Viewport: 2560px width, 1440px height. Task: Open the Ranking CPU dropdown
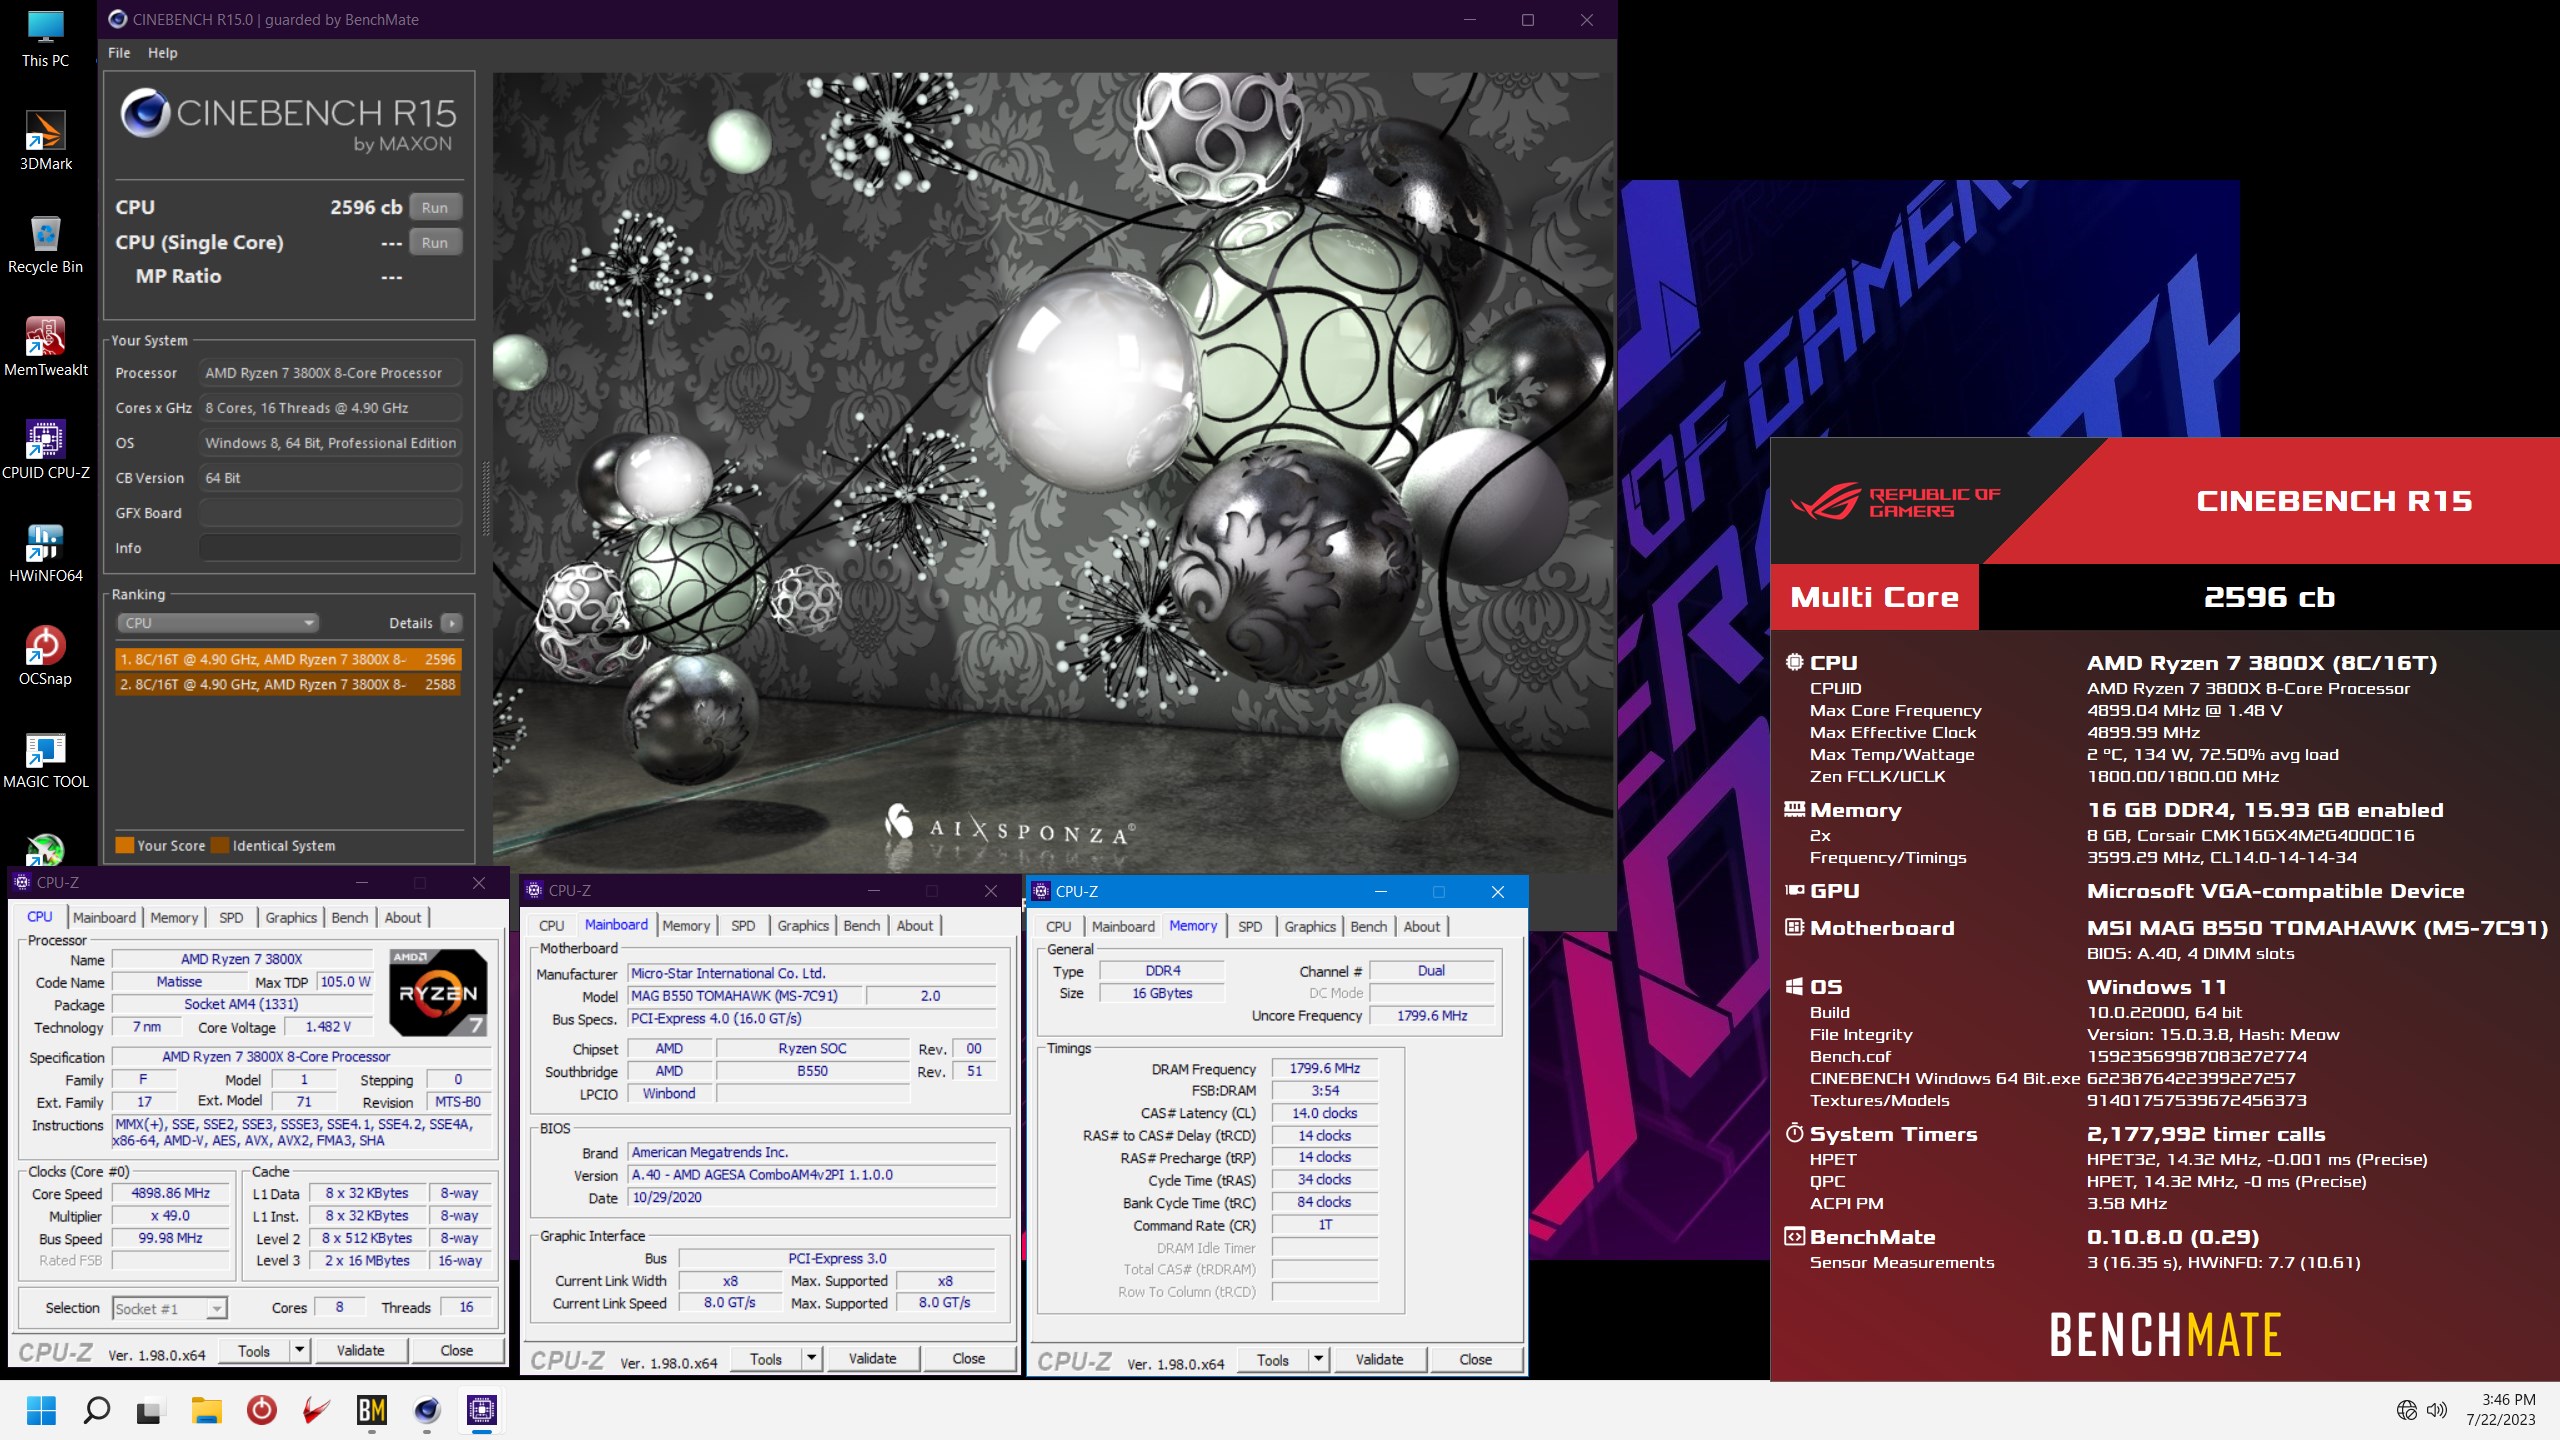(217, 623)
